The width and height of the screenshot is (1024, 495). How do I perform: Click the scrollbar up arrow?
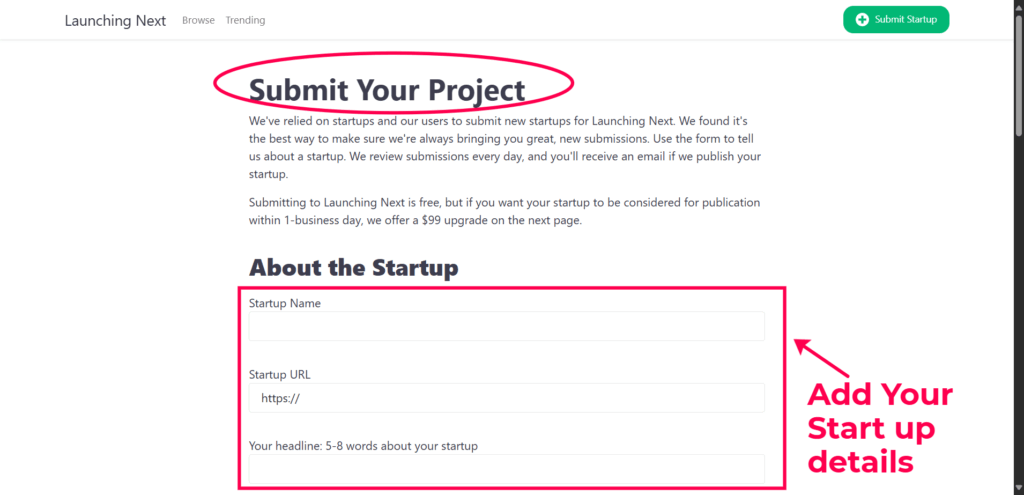[x=1018, y=5]
